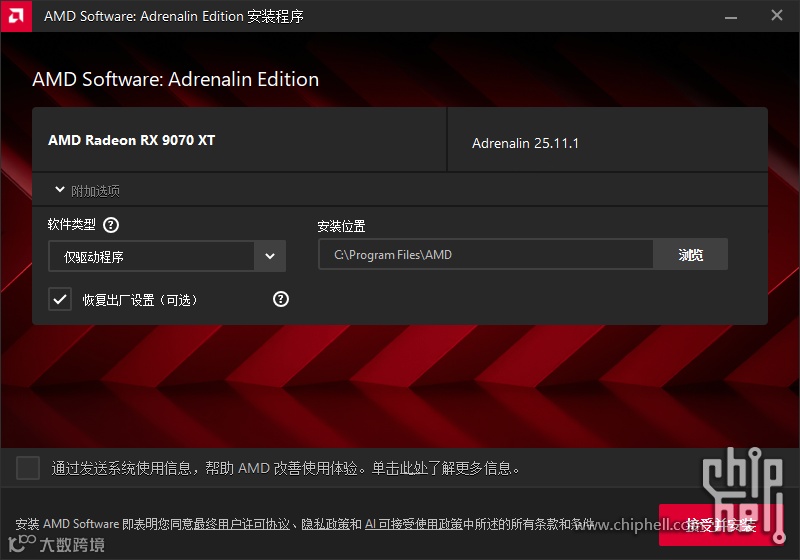Click the Adrenalin 25.11.1 version text

(x=526, y=143)
